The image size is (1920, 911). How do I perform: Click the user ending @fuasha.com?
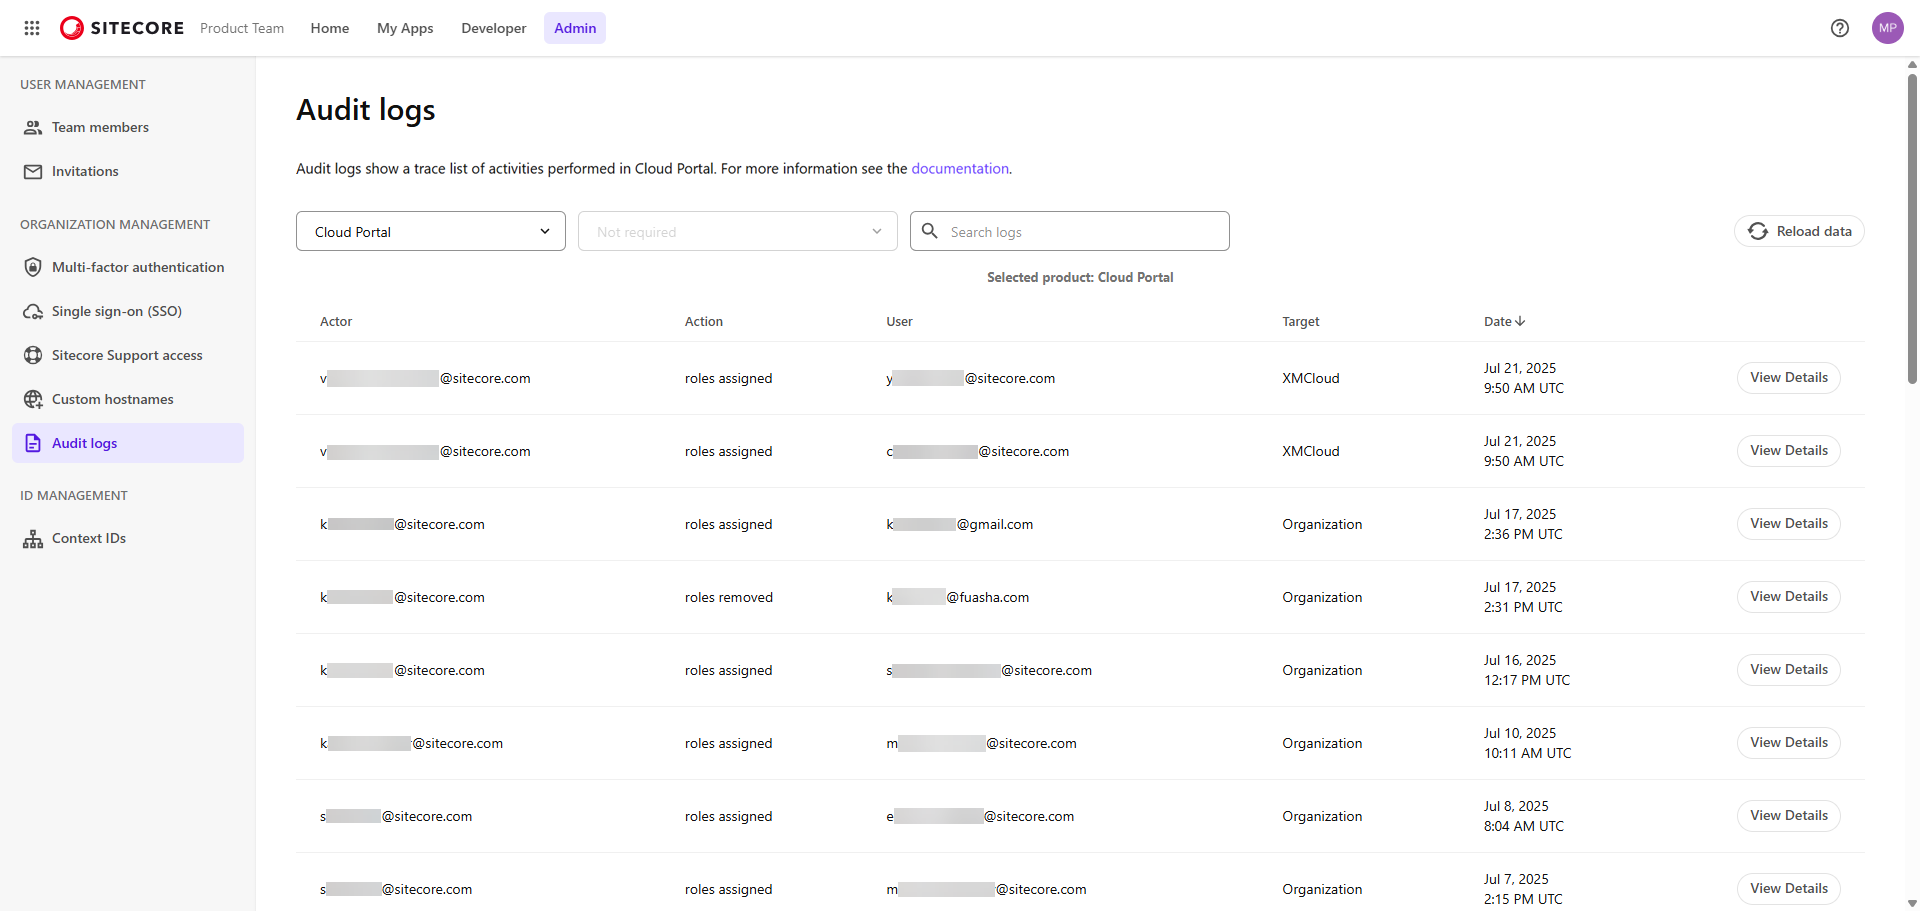click(x=958, y=597)
